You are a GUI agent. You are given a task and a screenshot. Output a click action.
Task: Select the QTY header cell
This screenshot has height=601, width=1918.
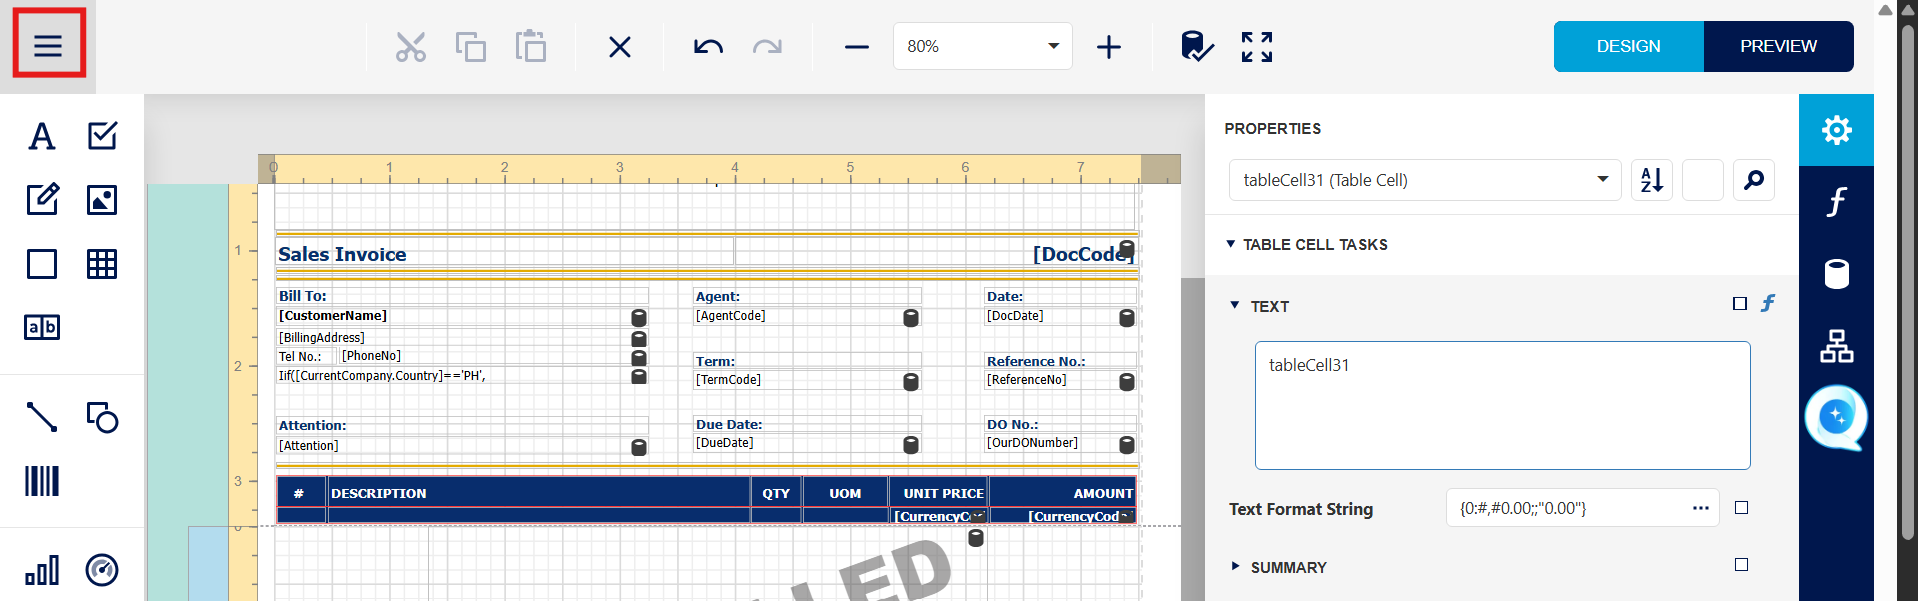(776, 493)
